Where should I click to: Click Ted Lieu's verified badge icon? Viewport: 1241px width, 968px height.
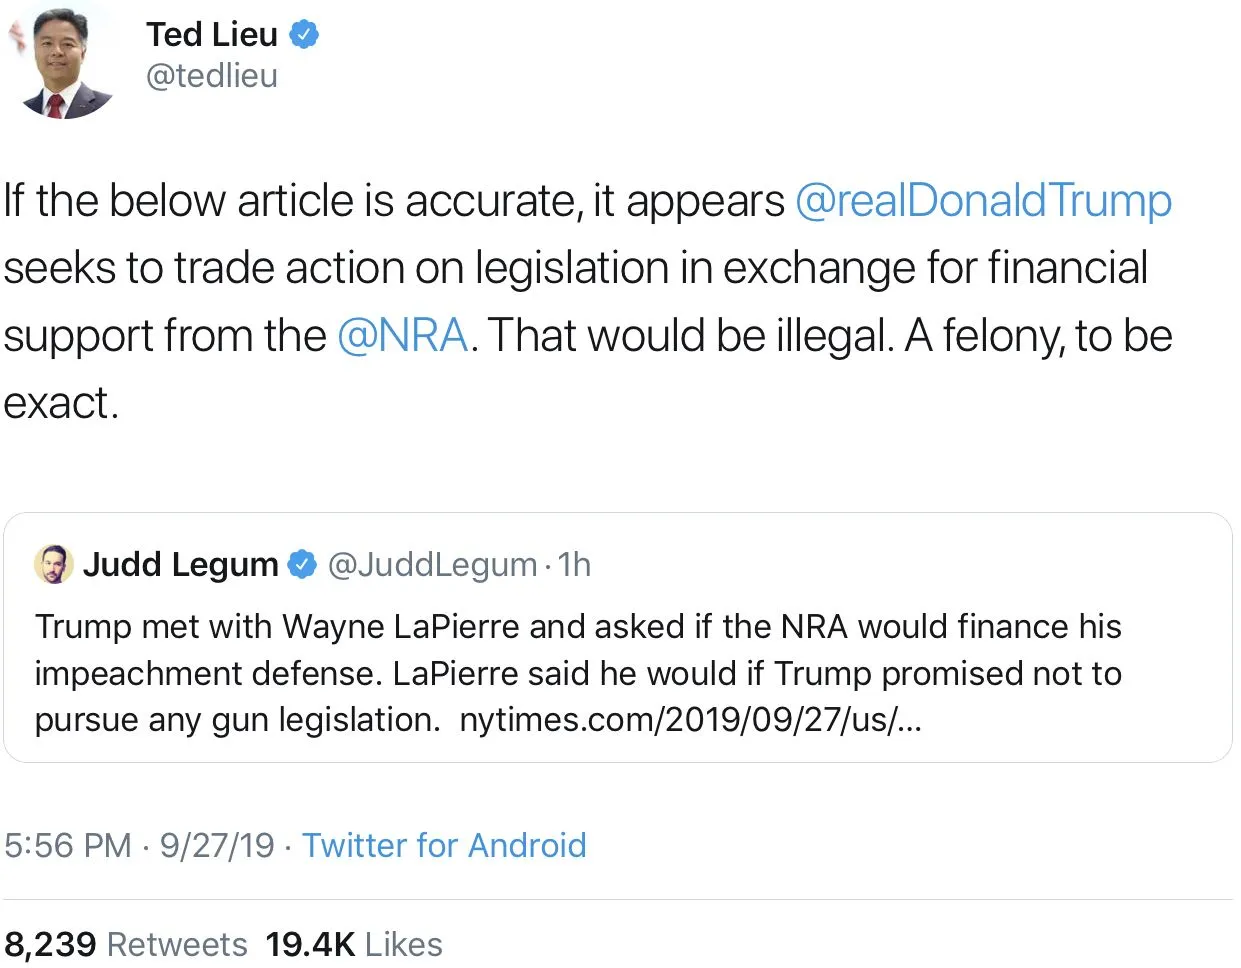point(304,35)
